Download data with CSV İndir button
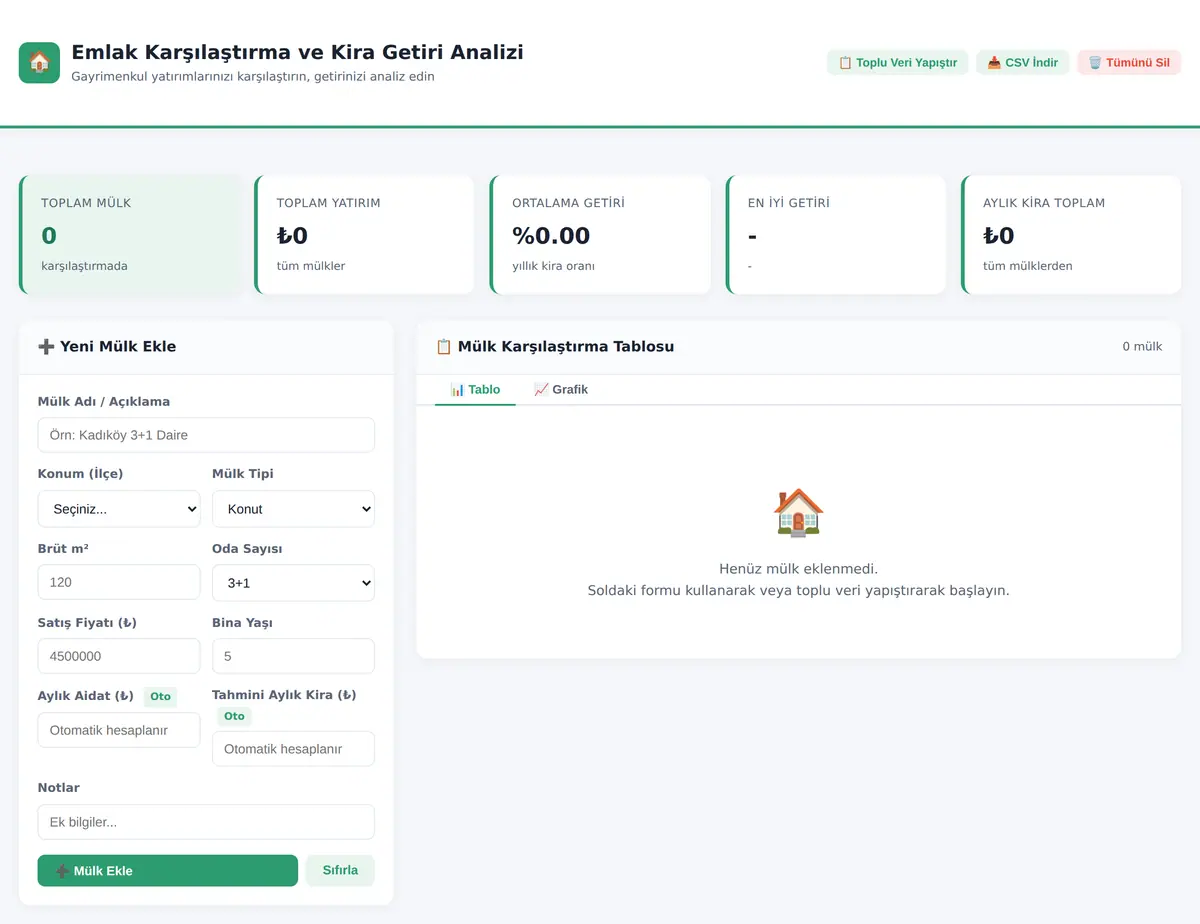Screen dimensions: 1200x924 (1023, 63)
